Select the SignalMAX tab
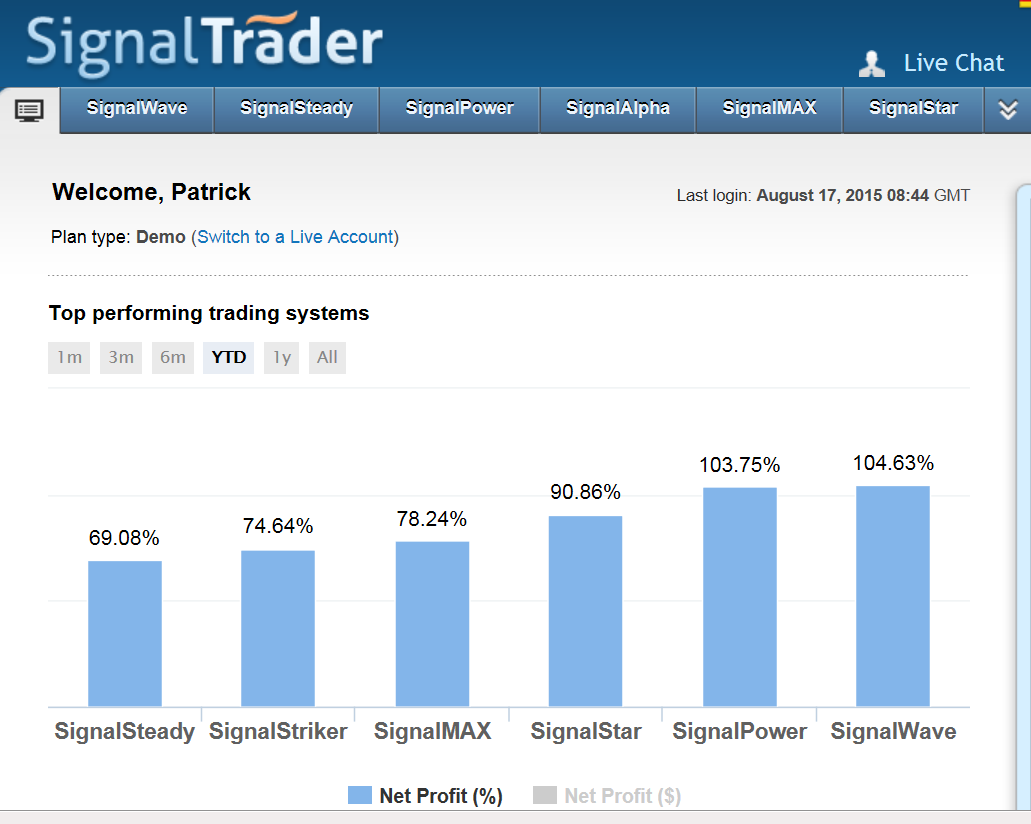Image resolution: width=1031 pixels, height=824 pixels. [x=769, y=108]
